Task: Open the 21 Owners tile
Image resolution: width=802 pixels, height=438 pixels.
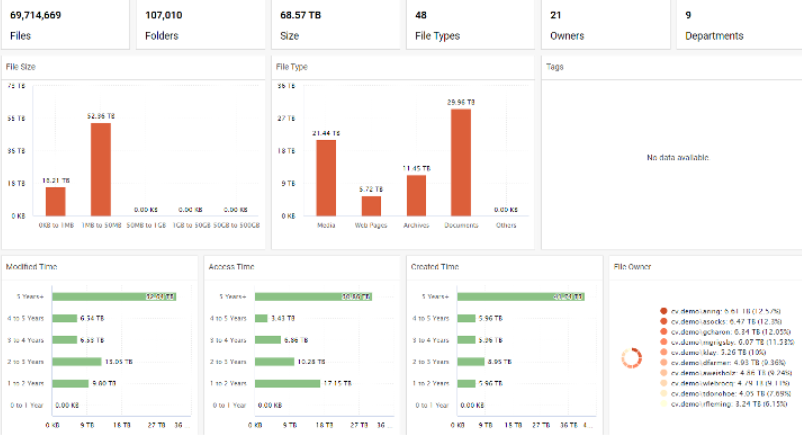Action: click(605, 25)
